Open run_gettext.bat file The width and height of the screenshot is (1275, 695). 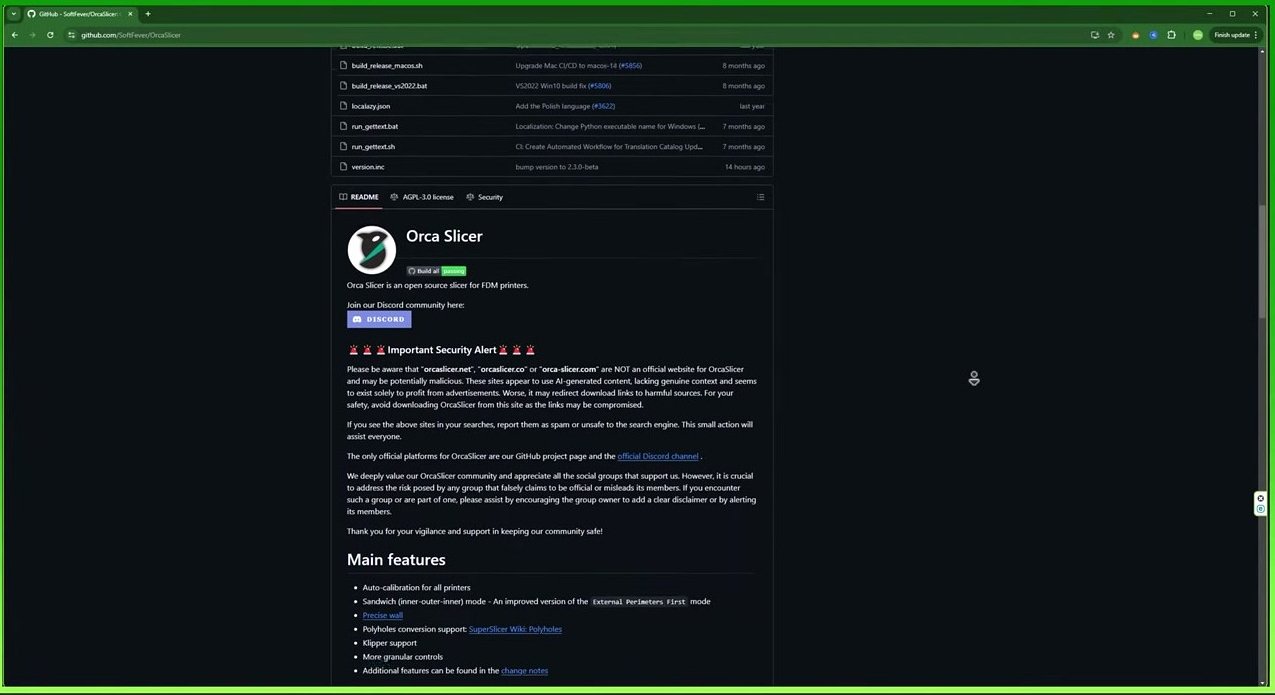(x=375, y=127)
